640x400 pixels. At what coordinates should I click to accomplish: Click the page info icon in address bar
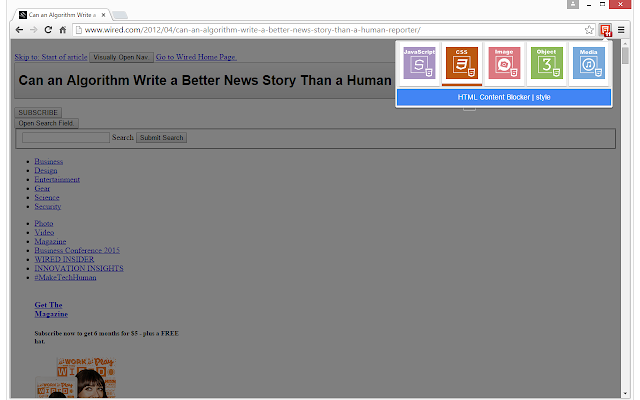79,30
